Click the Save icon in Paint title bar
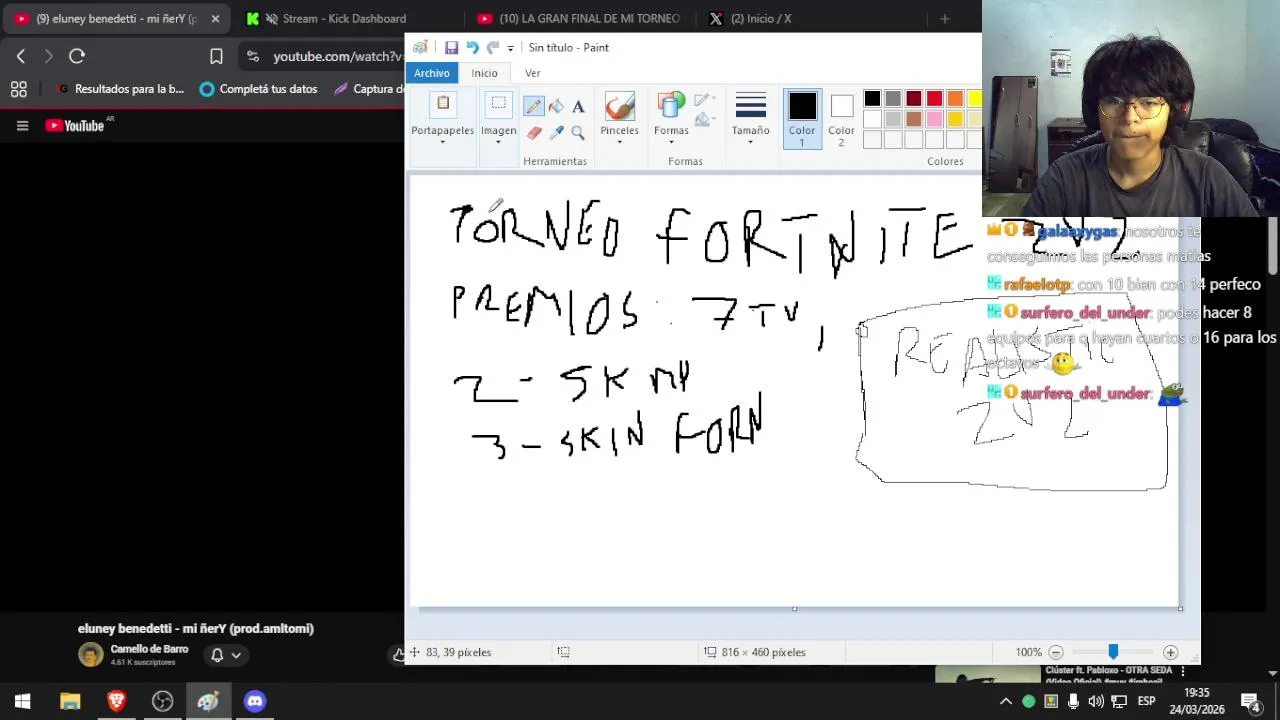The height and width of the screenshot is (720, 1280). pyautogui.click(x=451, y=47)
